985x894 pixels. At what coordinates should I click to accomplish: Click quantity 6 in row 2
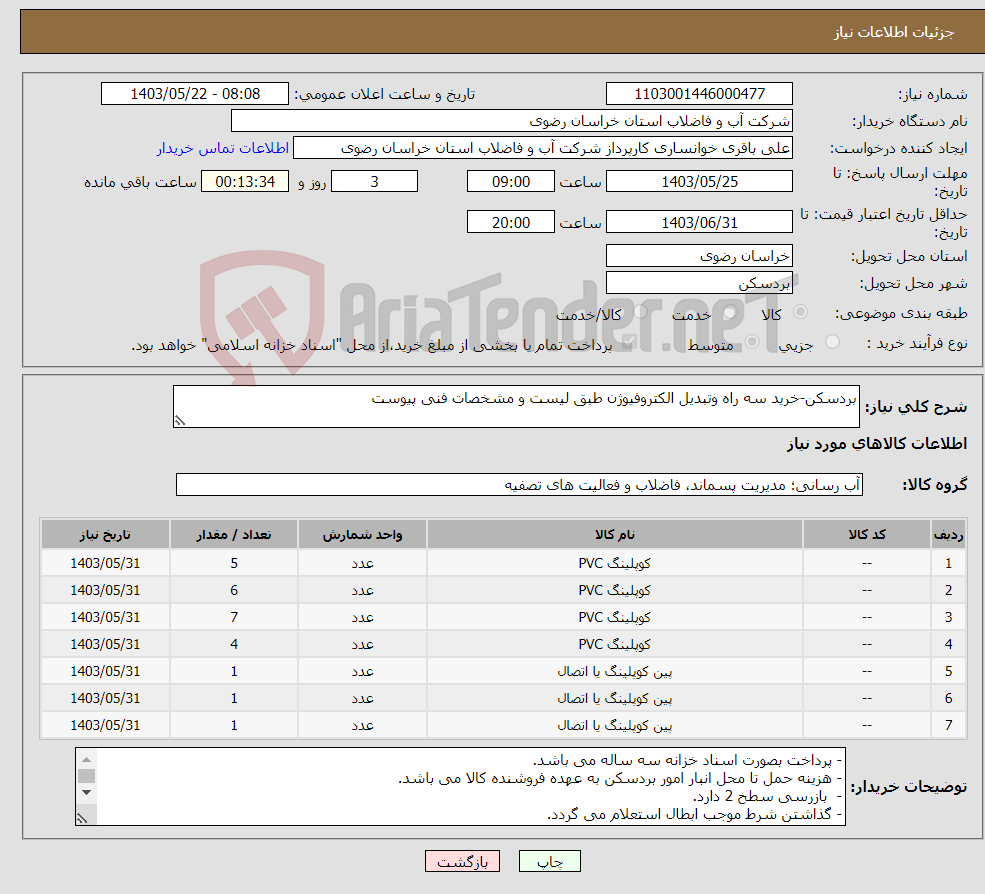pyautogui.click(x=234, y=590)
